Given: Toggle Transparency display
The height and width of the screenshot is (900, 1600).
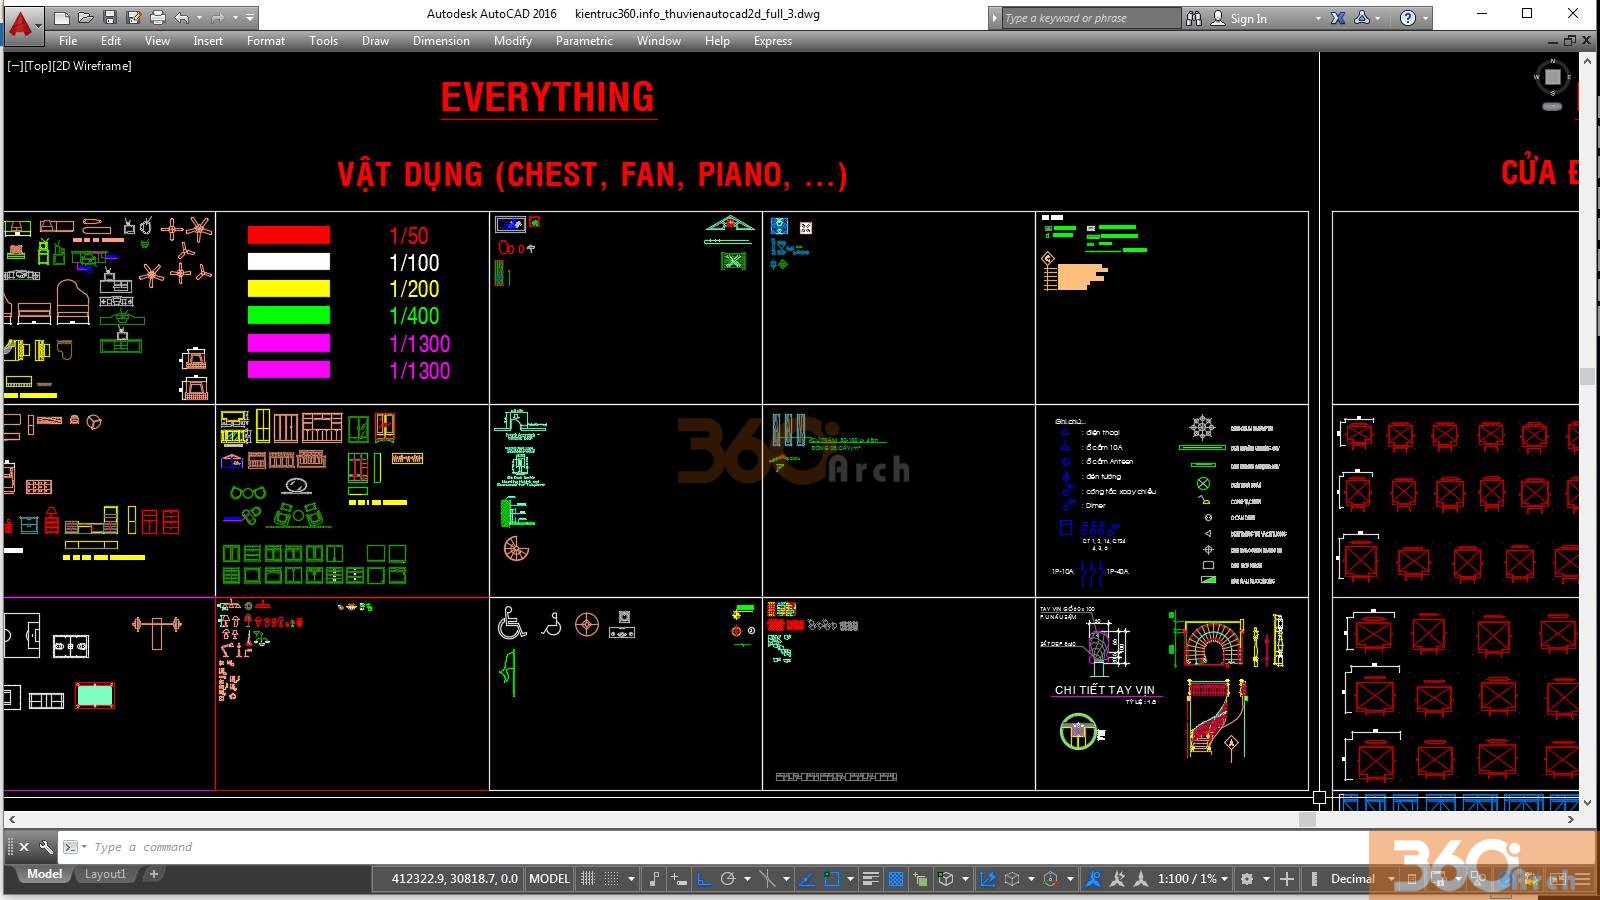Looking at the screenshot, I should [895, 879].
